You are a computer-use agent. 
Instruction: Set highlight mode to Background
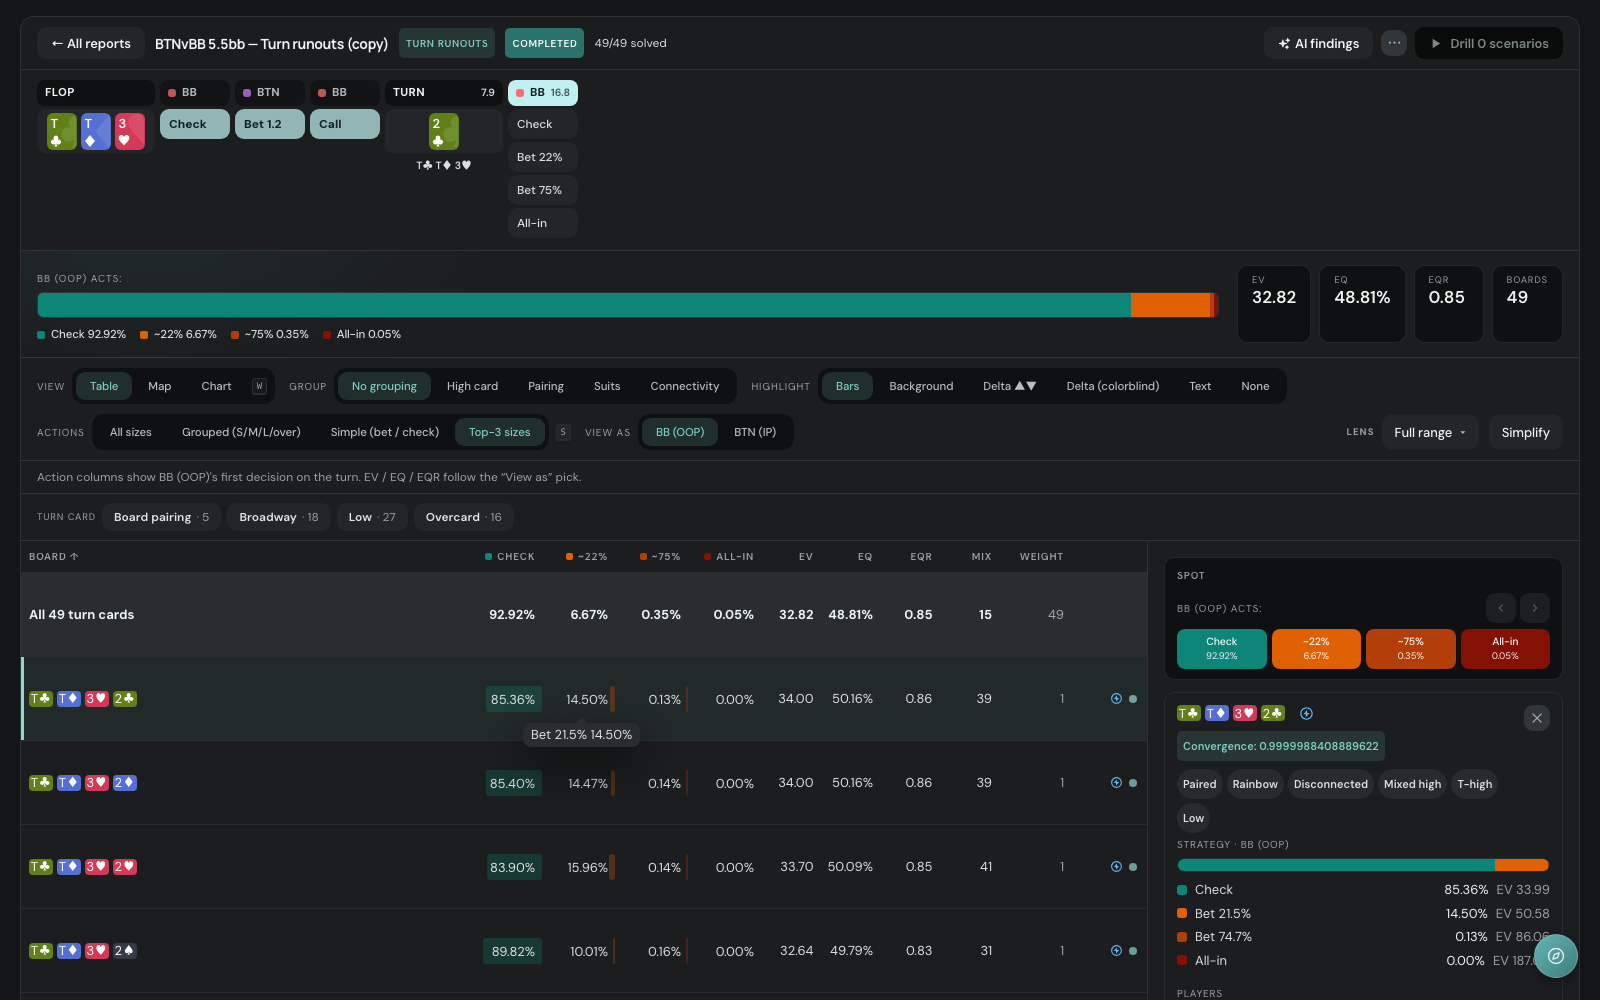click(x=921, y=386)
